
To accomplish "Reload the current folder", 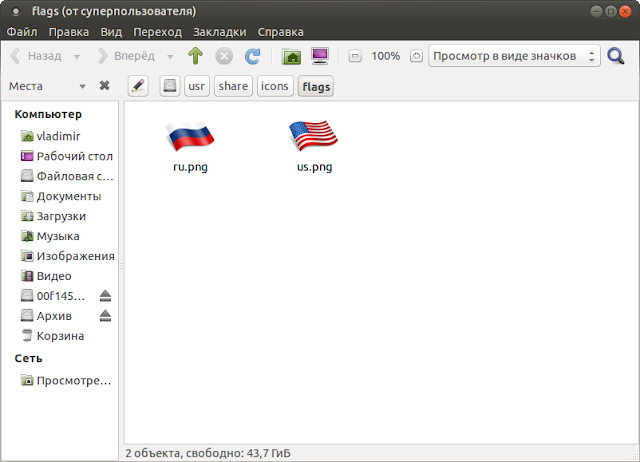I will 253,56.
